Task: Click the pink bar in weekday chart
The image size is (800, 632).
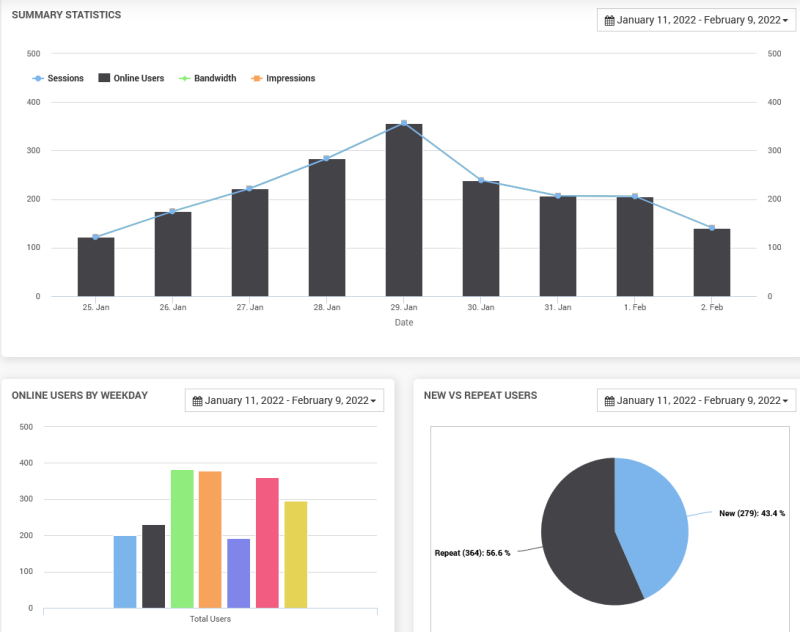Action: (x=267, y=544)
